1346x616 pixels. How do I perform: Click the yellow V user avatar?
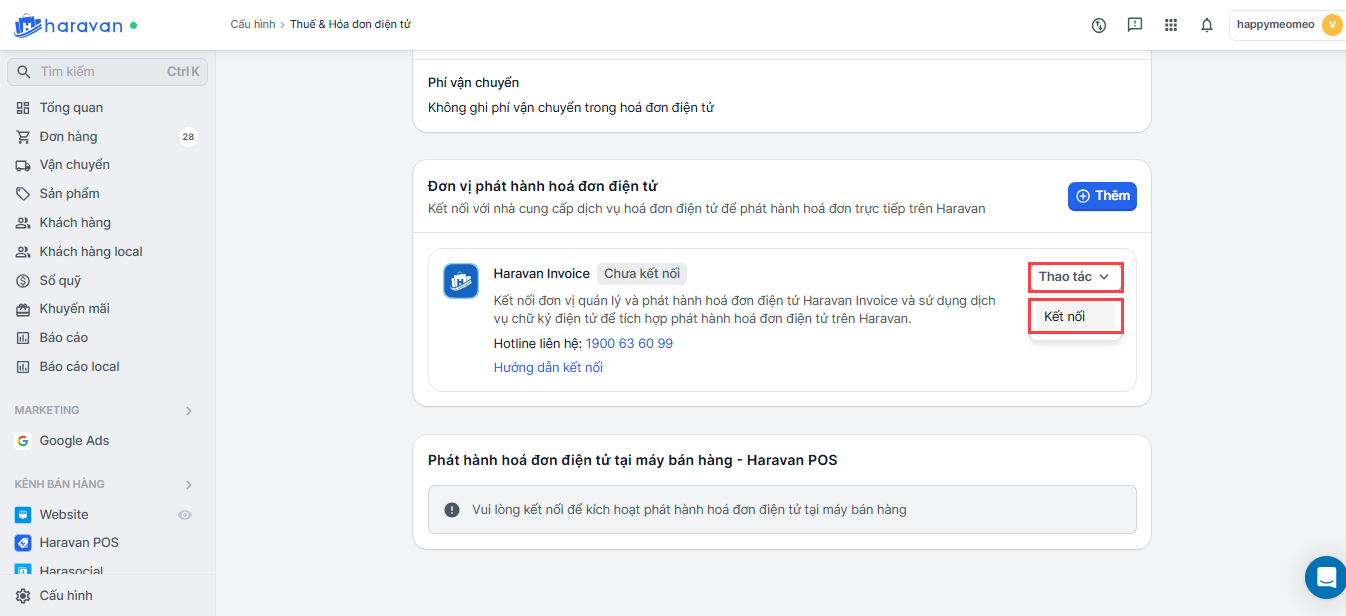[1332, 25]
